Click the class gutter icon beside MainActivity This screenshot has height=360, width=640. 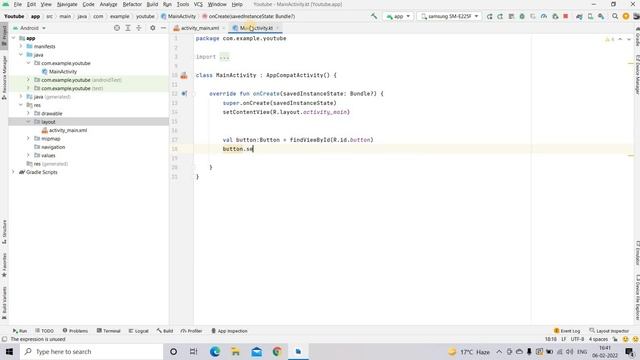point(184,76)
